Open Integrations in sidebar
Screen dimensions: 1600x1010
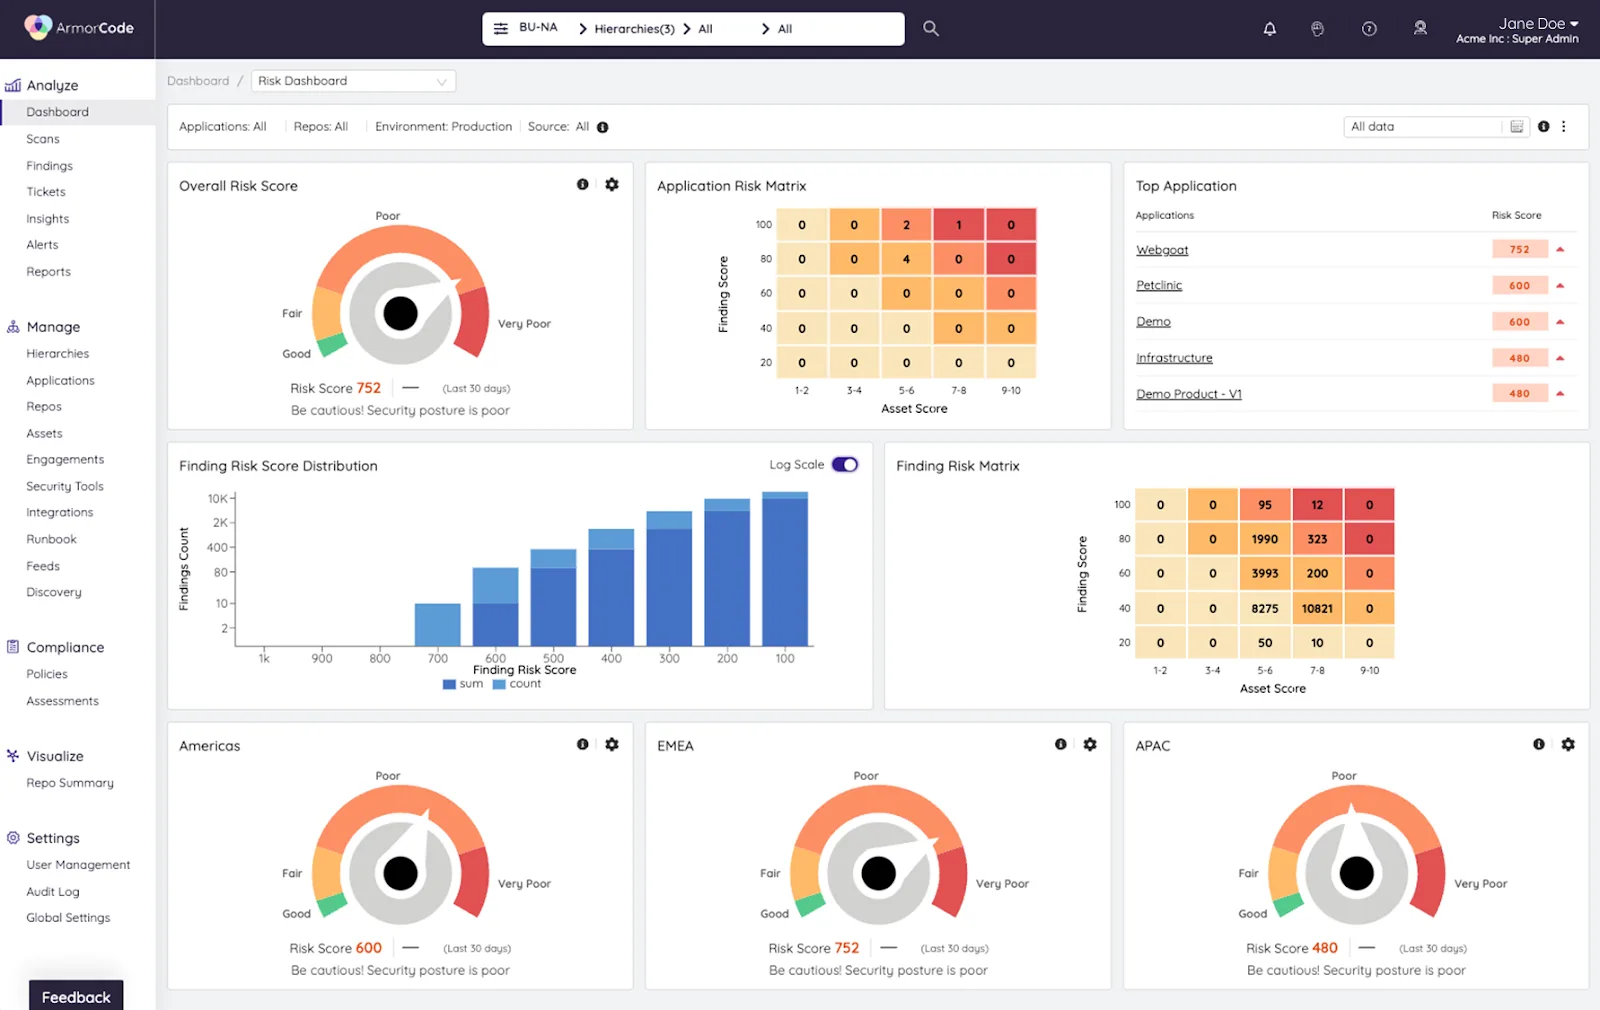click(x=60, y=512)
